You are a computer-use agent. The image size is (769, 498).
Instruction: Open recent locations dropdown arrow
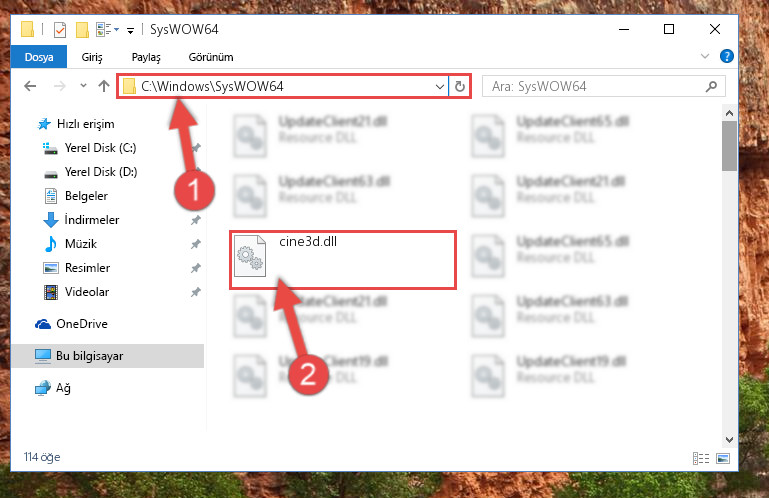point(83,86)
